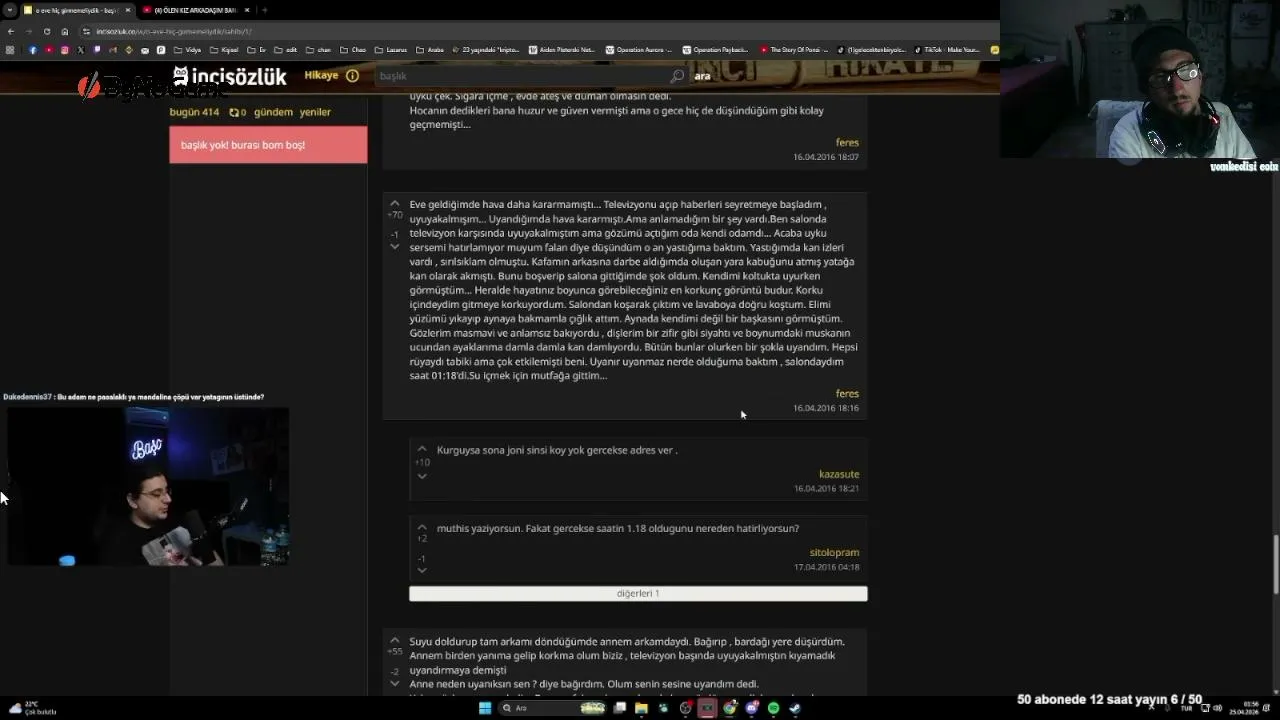Expand the 'diğerleri 1' replies bar
Image resolution: width=1280 pixels, height=720 pixels.
638,593
